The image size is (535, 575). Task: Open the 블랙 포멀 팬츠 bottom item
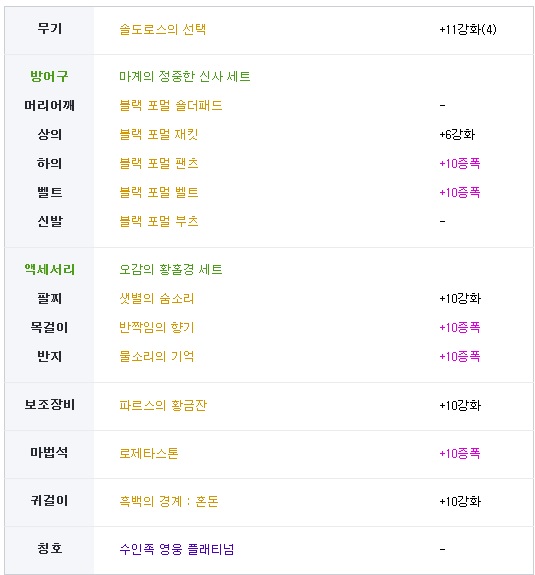158,164
